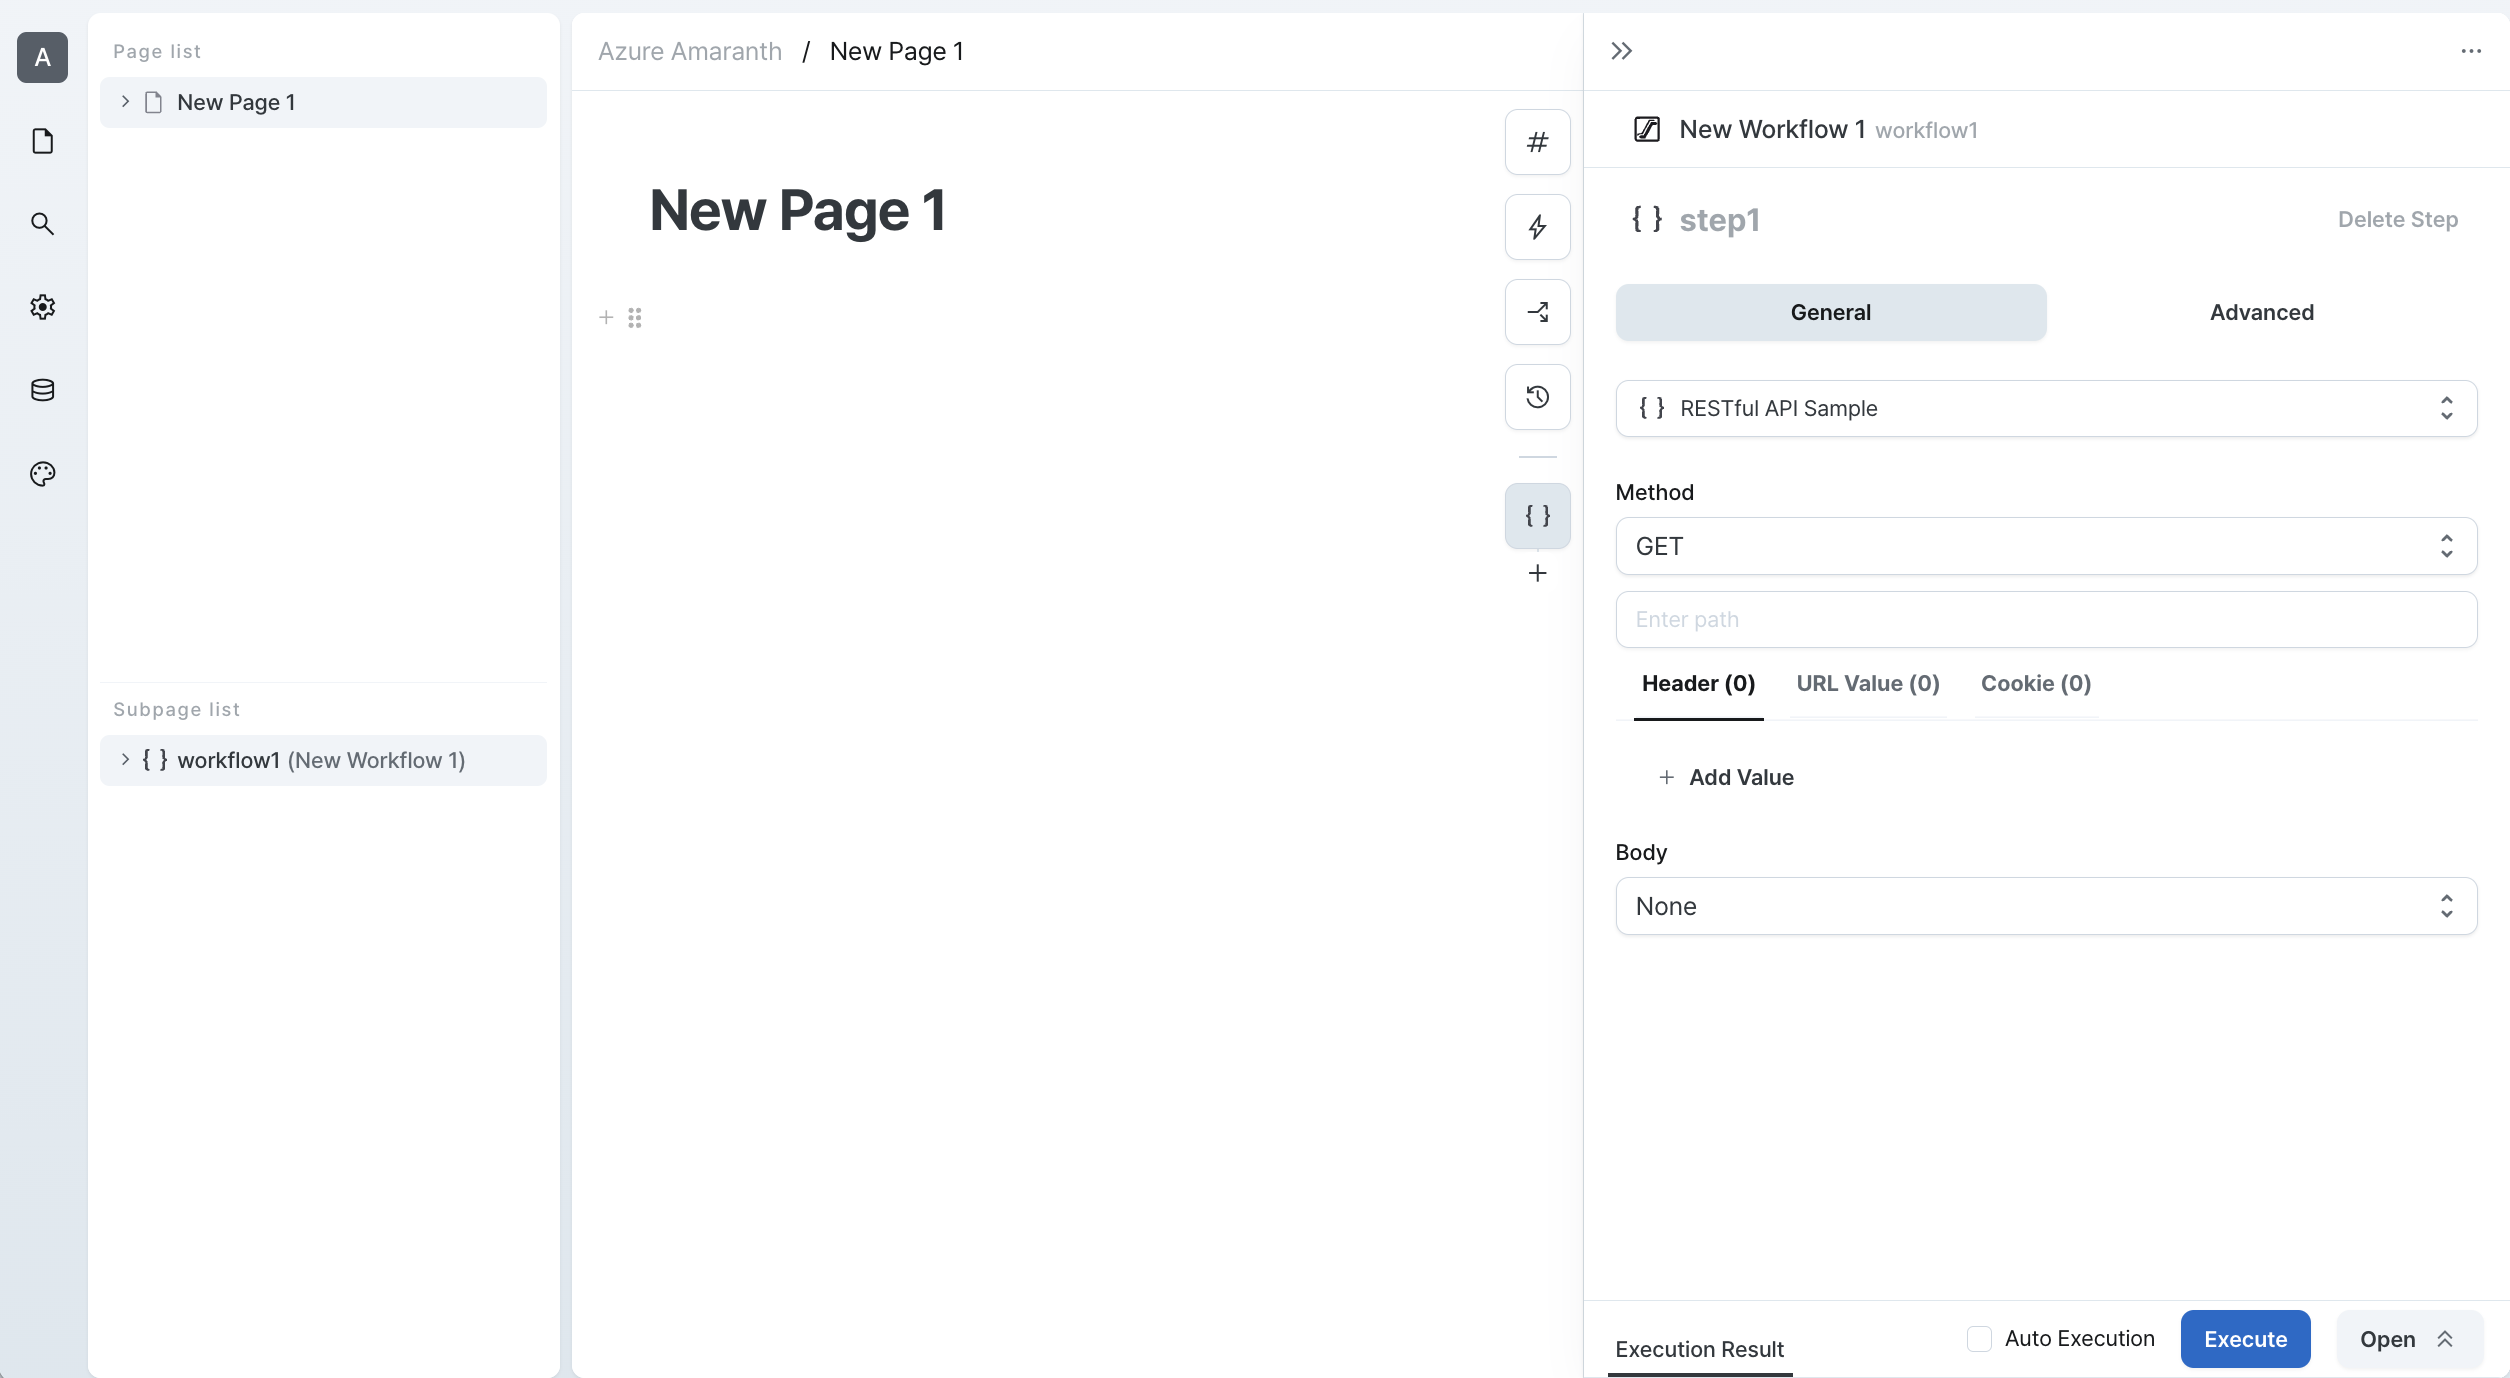Image resolution: width=2510 pixels, height=1378 pixels.
Task: Click Delete Step
Action: click(x=2397, y=219)
